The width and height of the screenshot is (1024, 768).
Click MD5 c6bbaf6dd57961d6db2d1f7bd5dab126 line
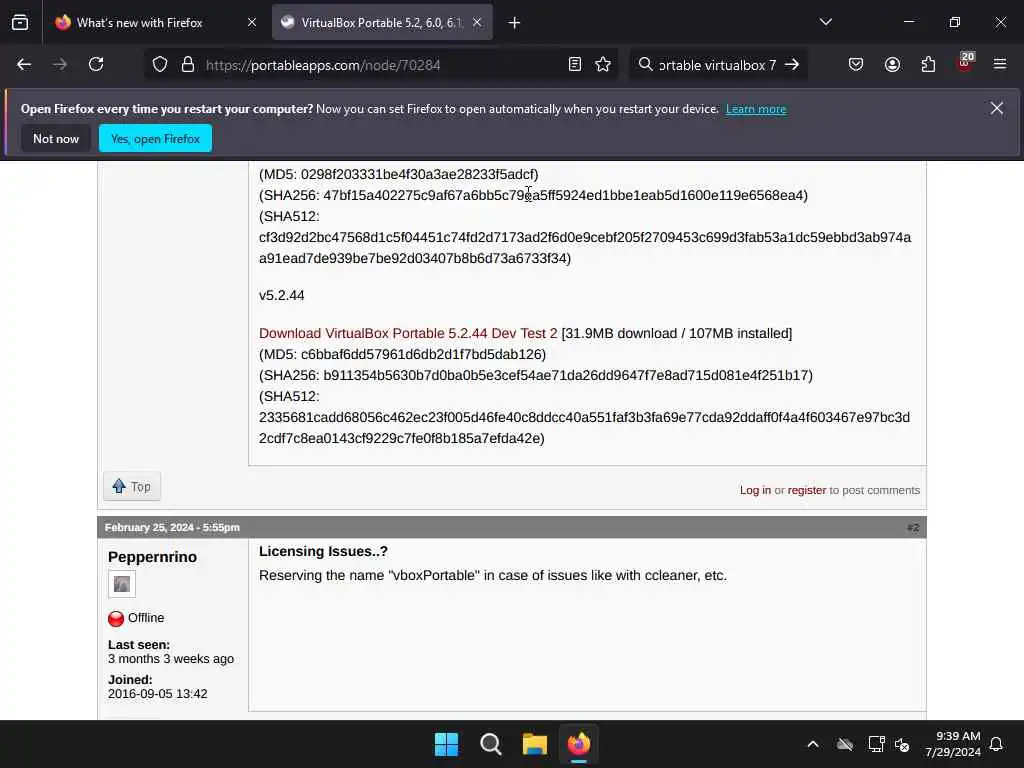(402, 354)
